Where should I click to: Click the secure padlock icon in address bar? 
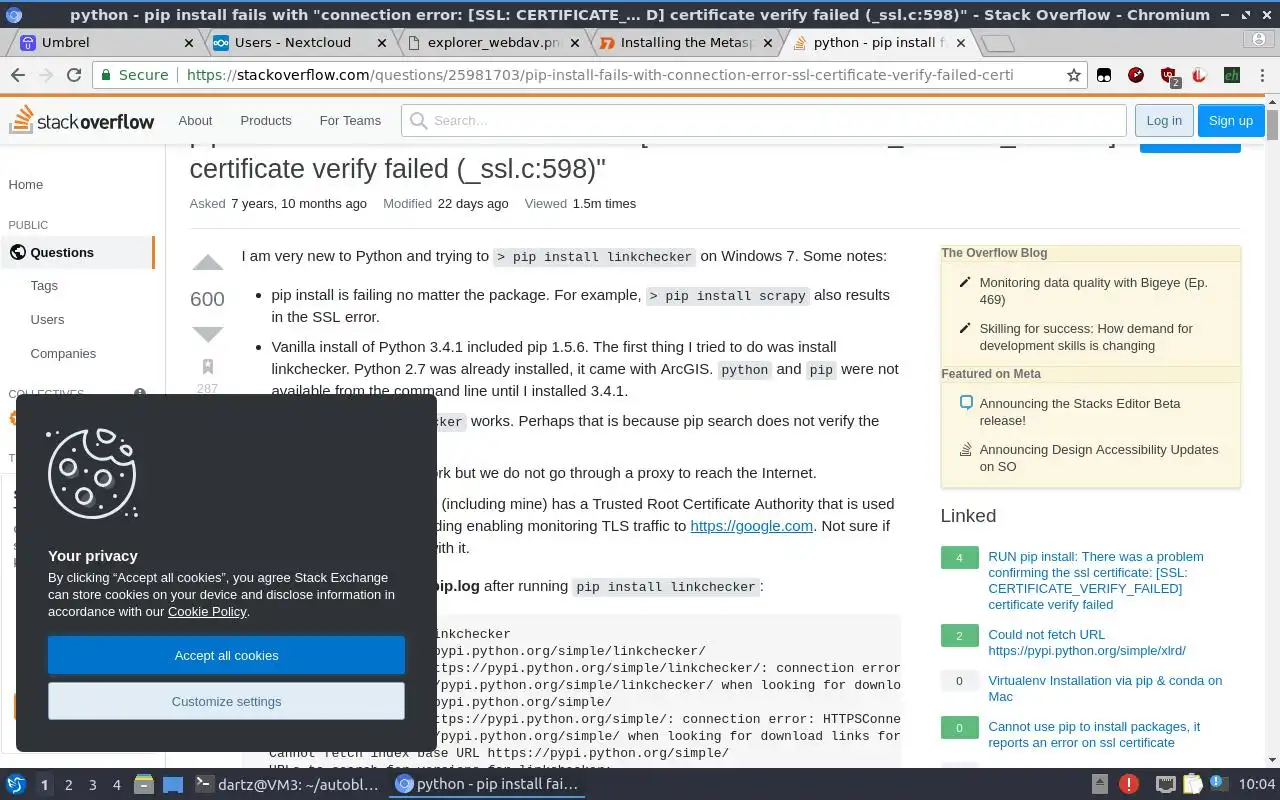pos(108,75)
